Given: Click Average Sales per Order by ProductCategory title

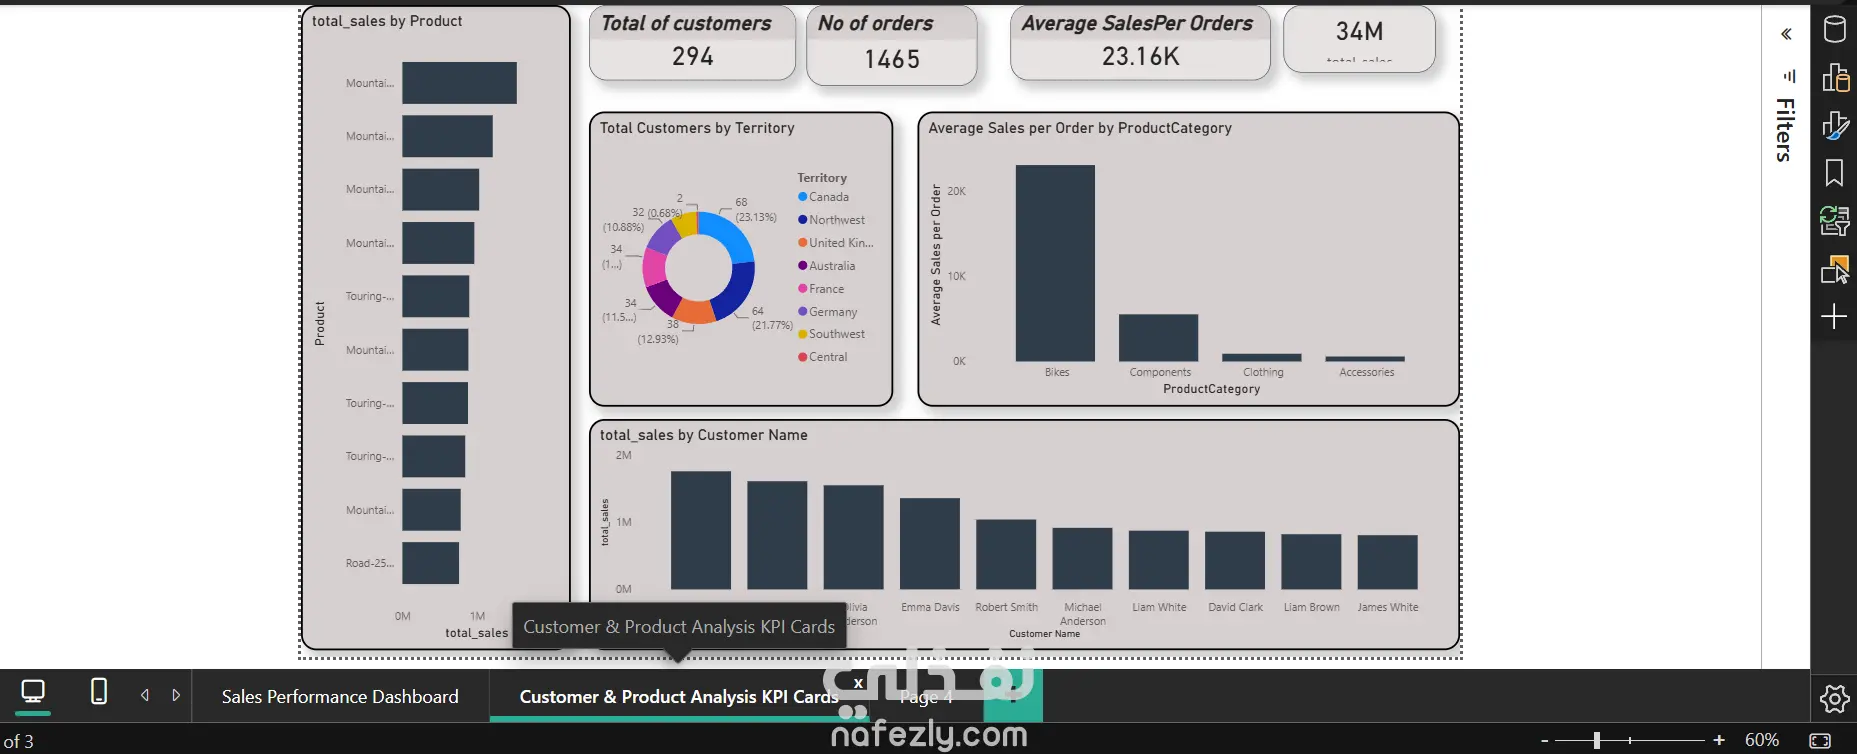Looking at the screenshot, I should (1080, 128).
